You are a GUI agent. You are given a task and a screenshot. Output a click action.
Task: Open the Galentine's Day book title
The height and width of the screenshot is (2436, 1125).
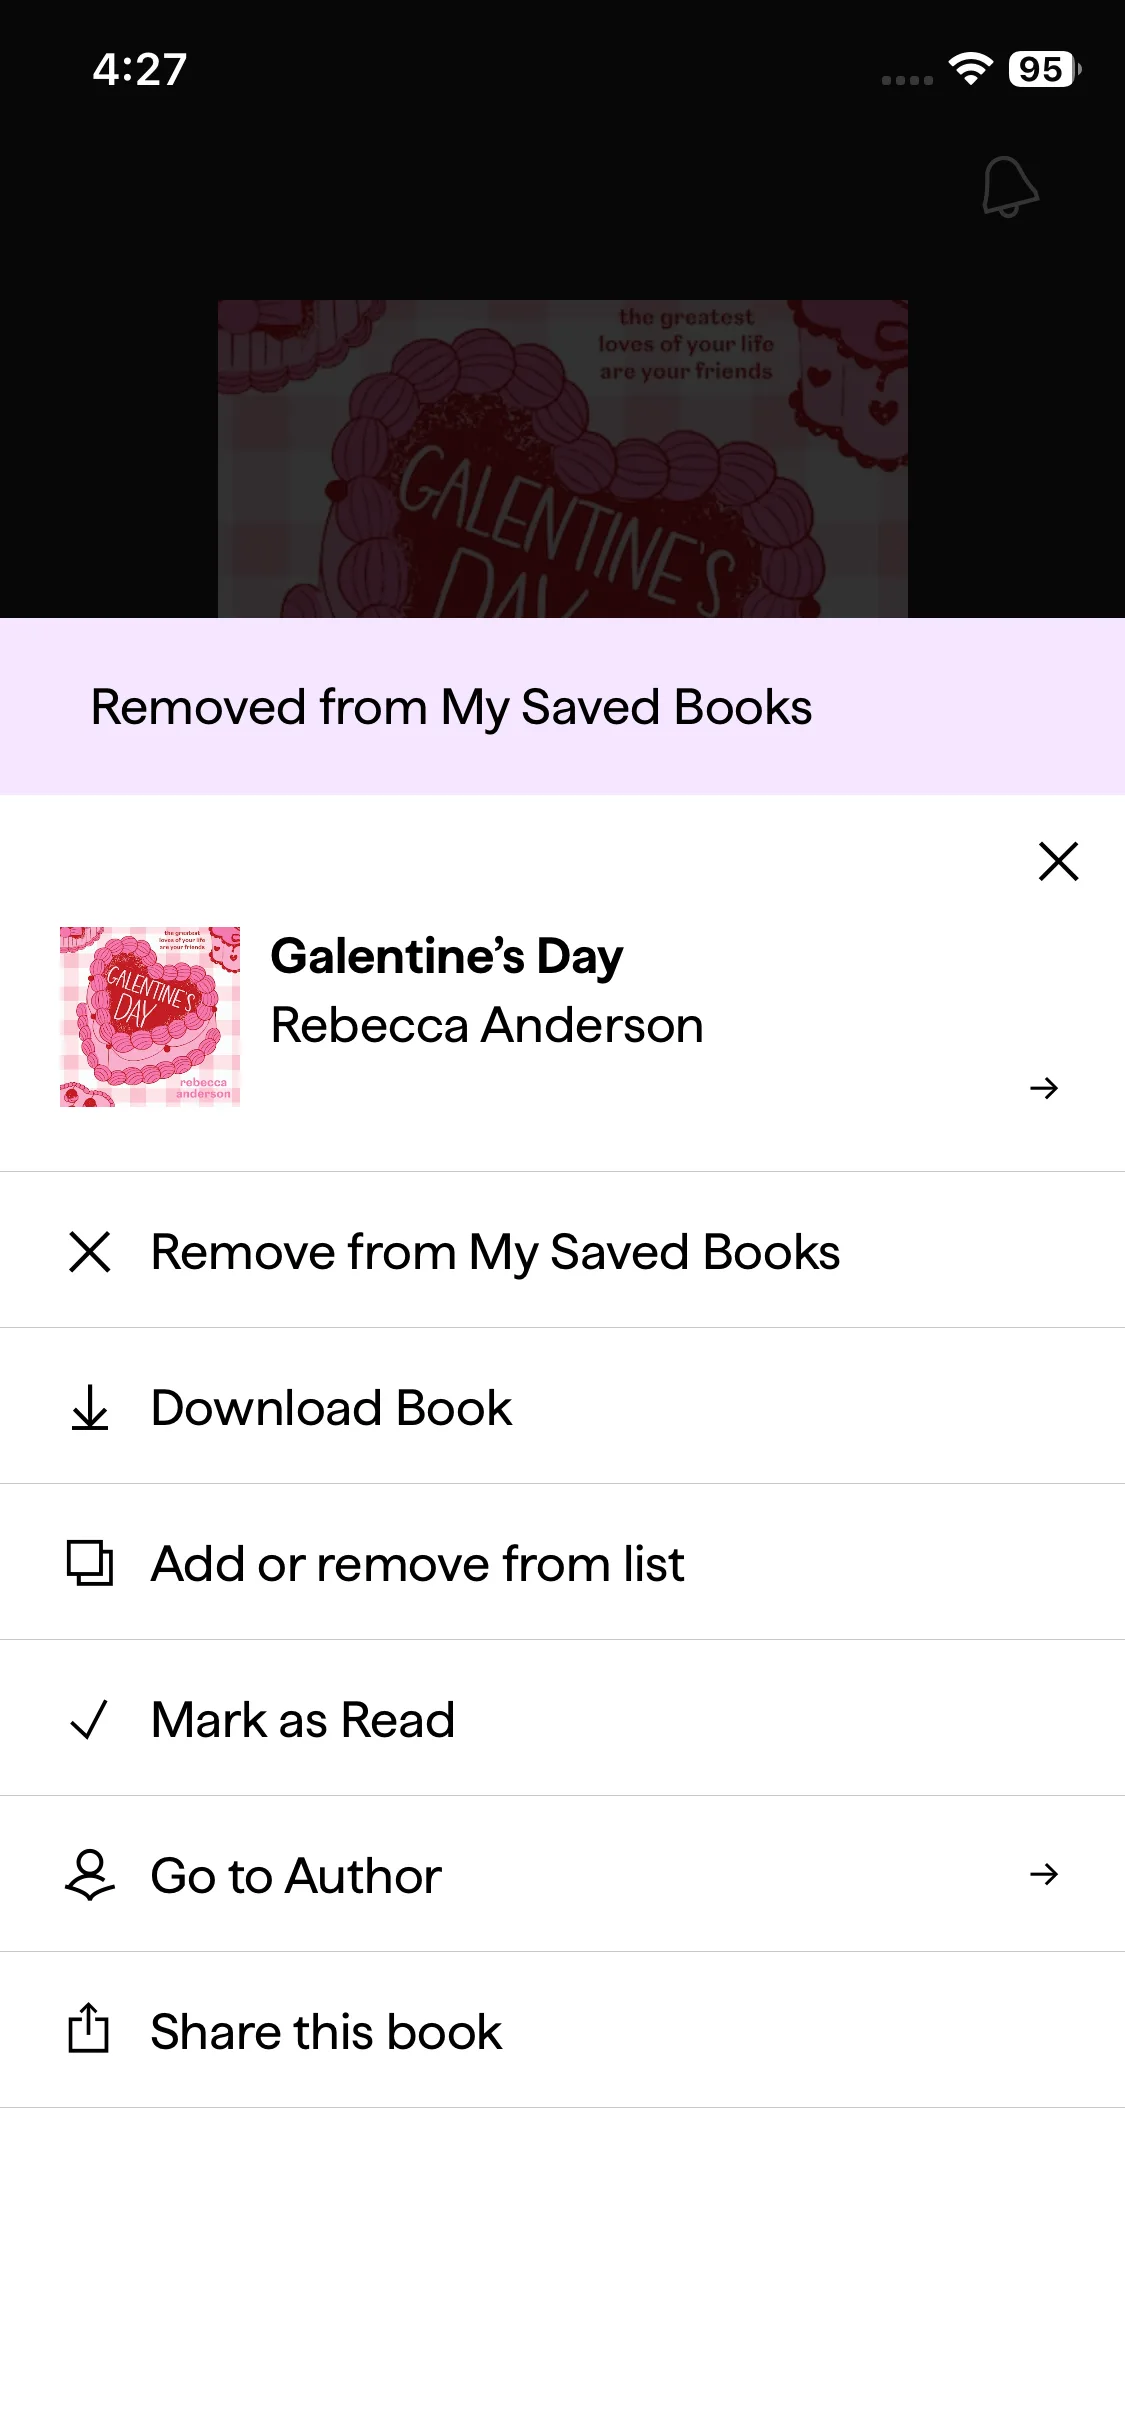click(x=447, y=956)
